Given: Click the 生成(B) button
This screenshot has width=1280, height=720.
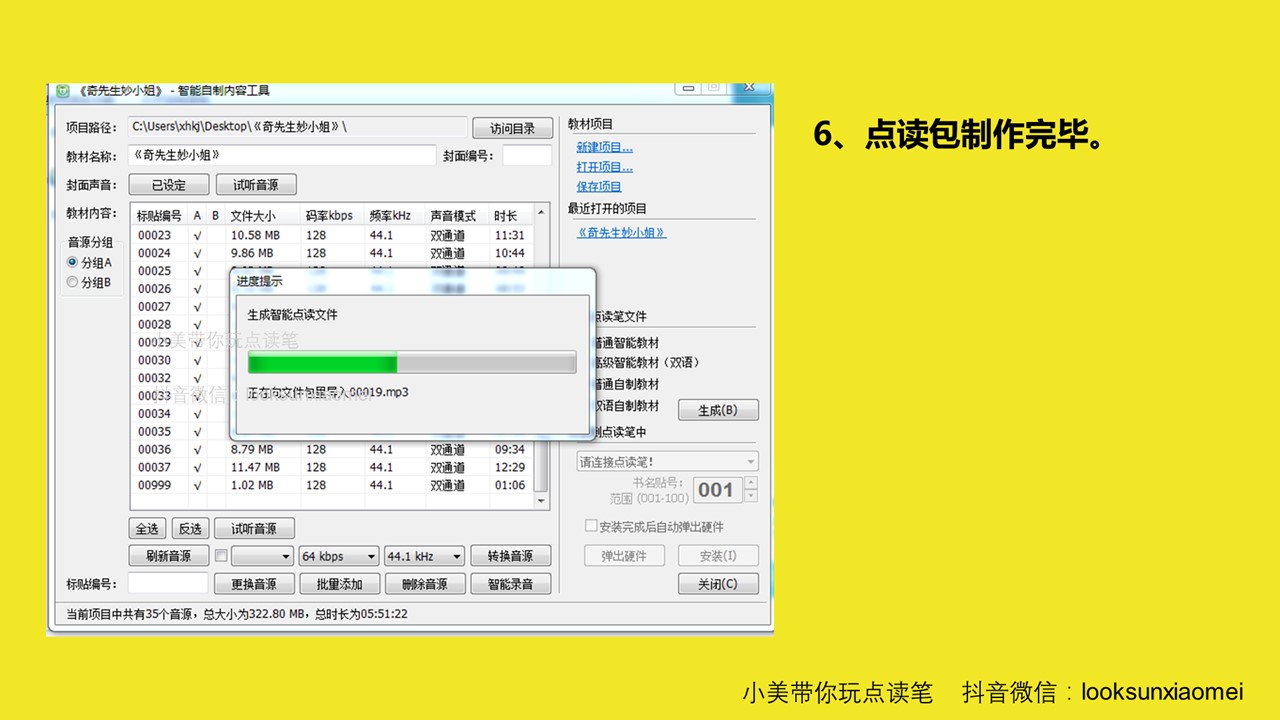Looking at the screenshot, I should click(x=718, y=410).
